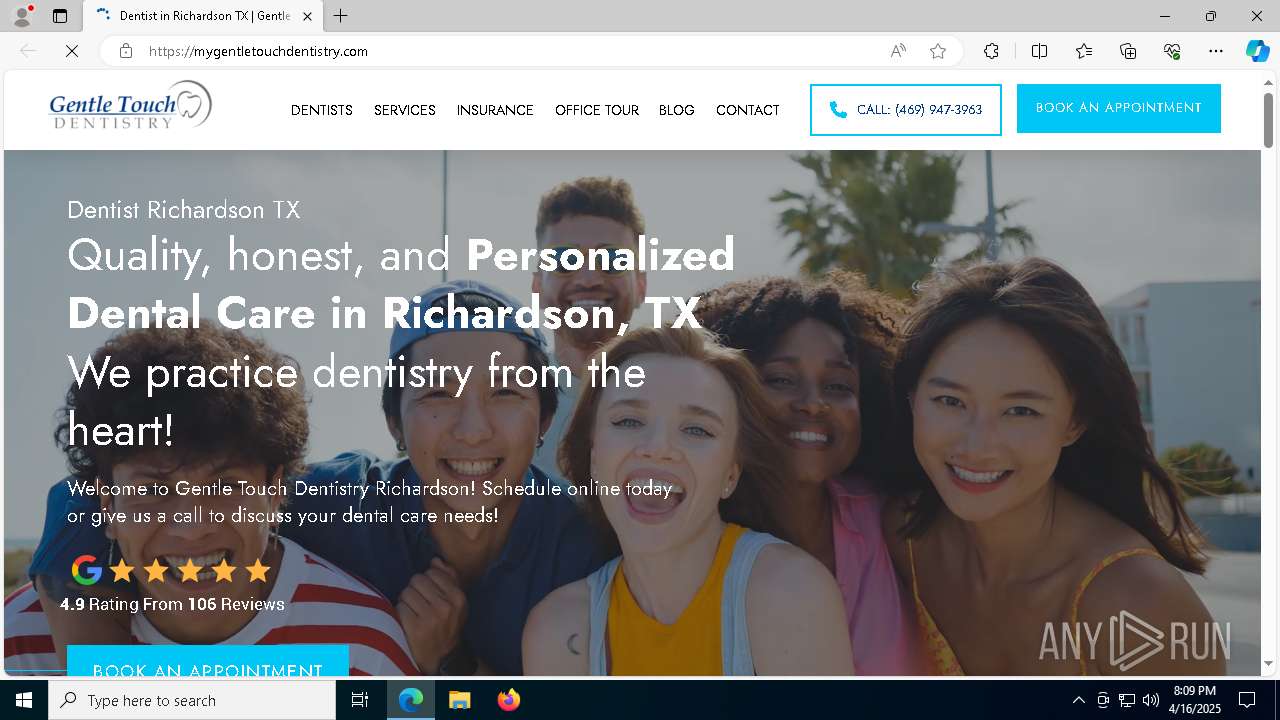Open the INSURANCE page

[x=495, y=110]
